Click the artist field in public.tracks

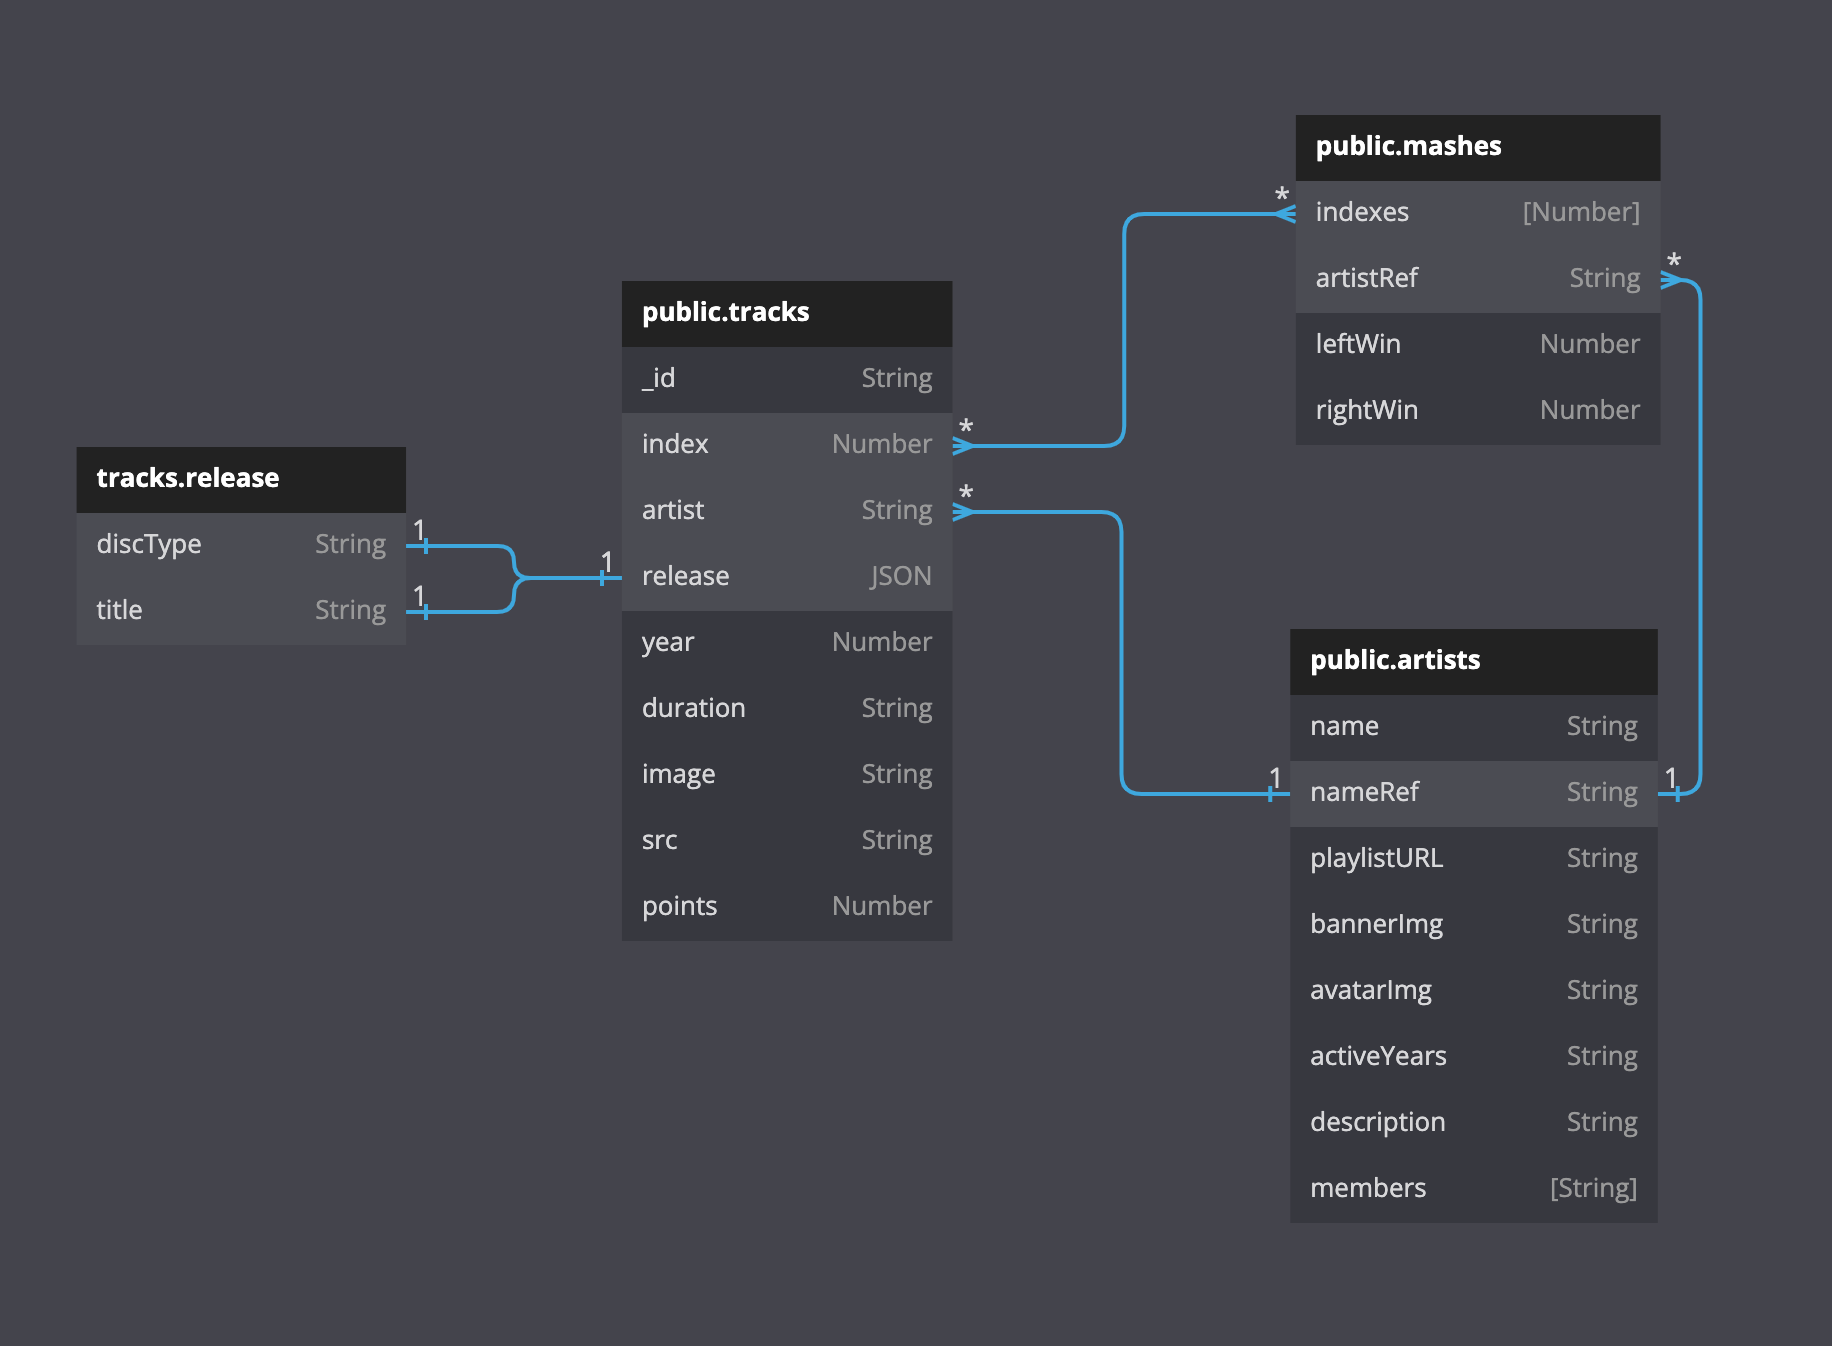coord(786,511)
